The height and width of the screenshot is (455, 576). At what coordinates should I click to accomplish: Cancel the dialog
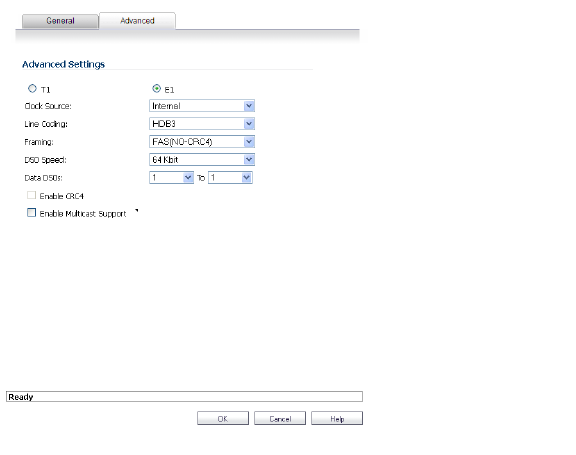pyautogui.click(x=280, y=419)
